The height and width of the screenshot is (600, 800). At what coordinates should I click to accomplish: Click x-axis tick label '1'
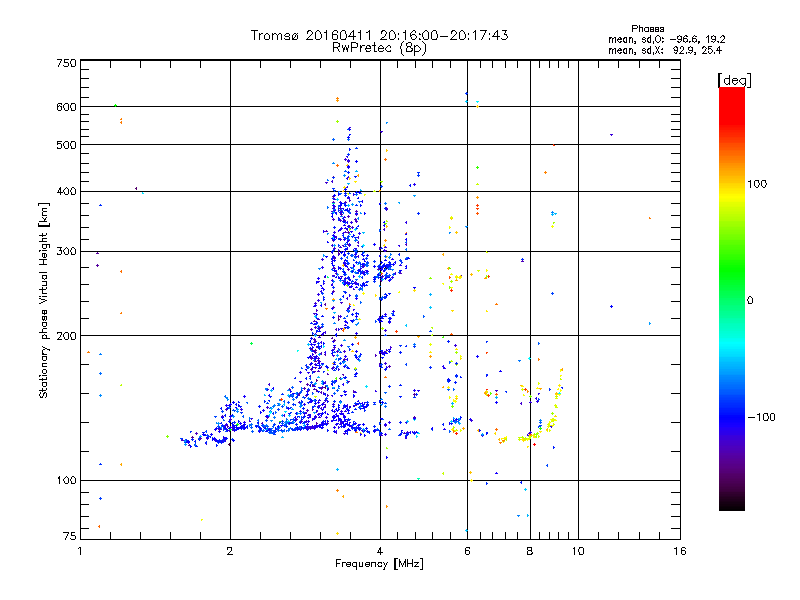click(80, 551)
